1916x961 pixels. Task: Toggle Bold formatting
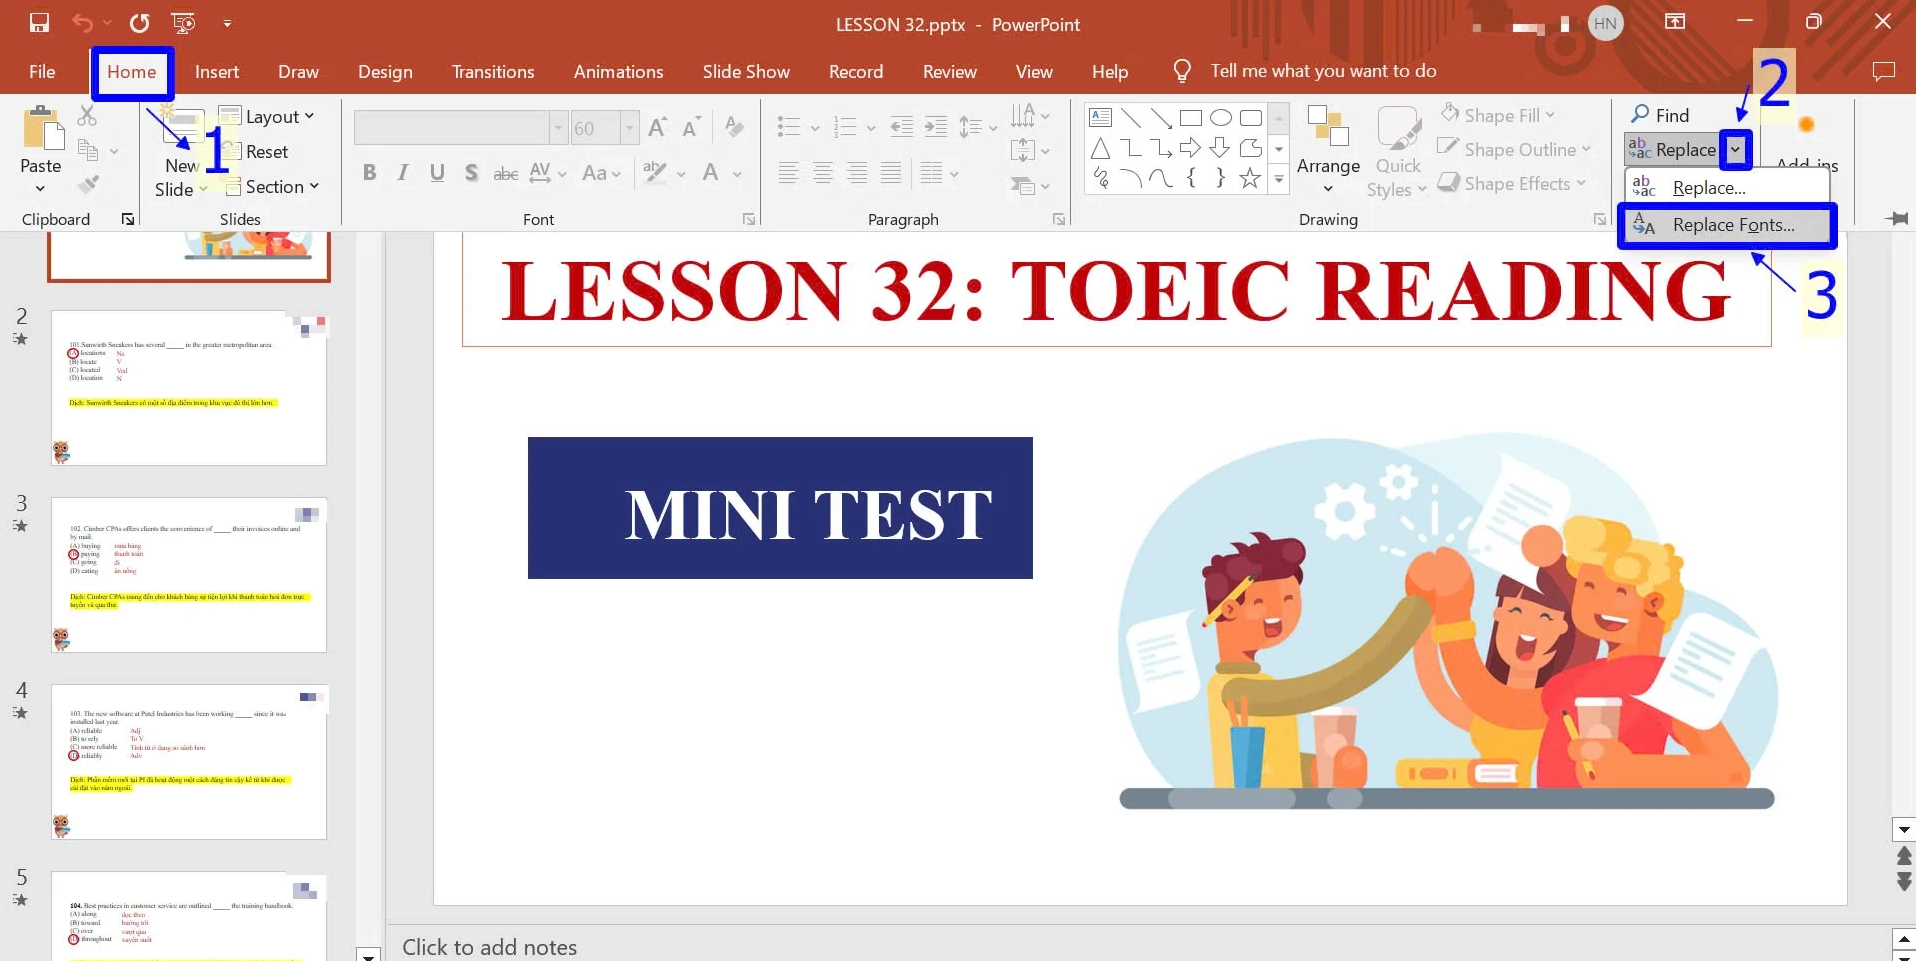pos(369,173)
